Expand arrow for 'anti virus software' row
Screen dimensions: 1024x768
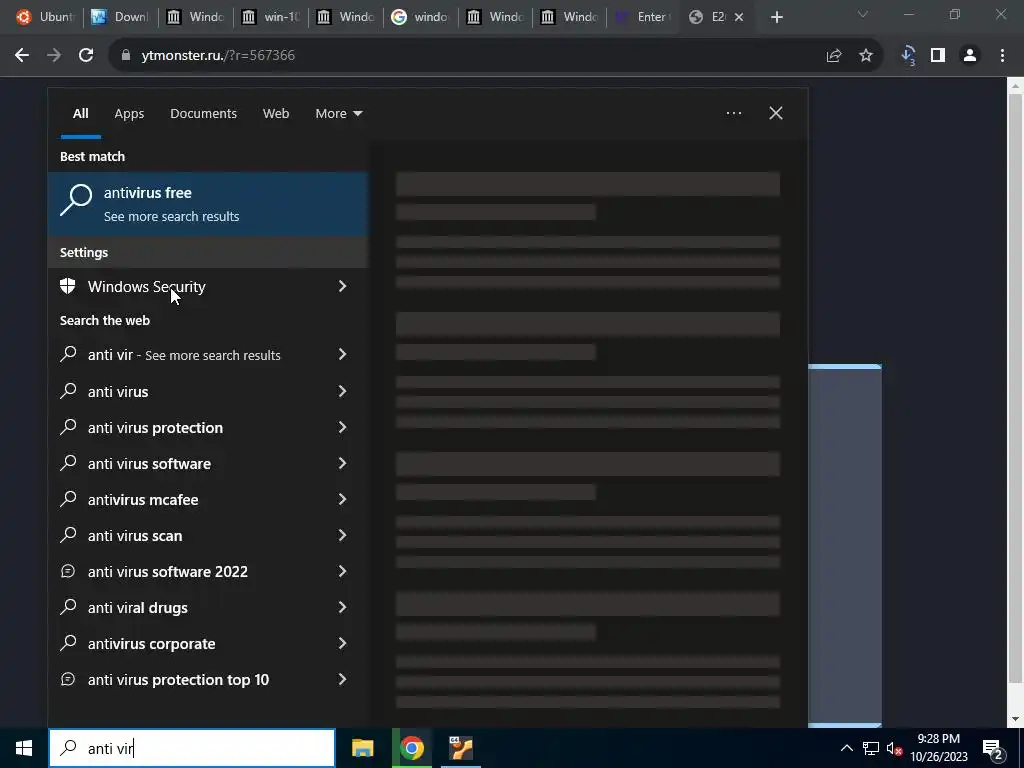[342, 463]
